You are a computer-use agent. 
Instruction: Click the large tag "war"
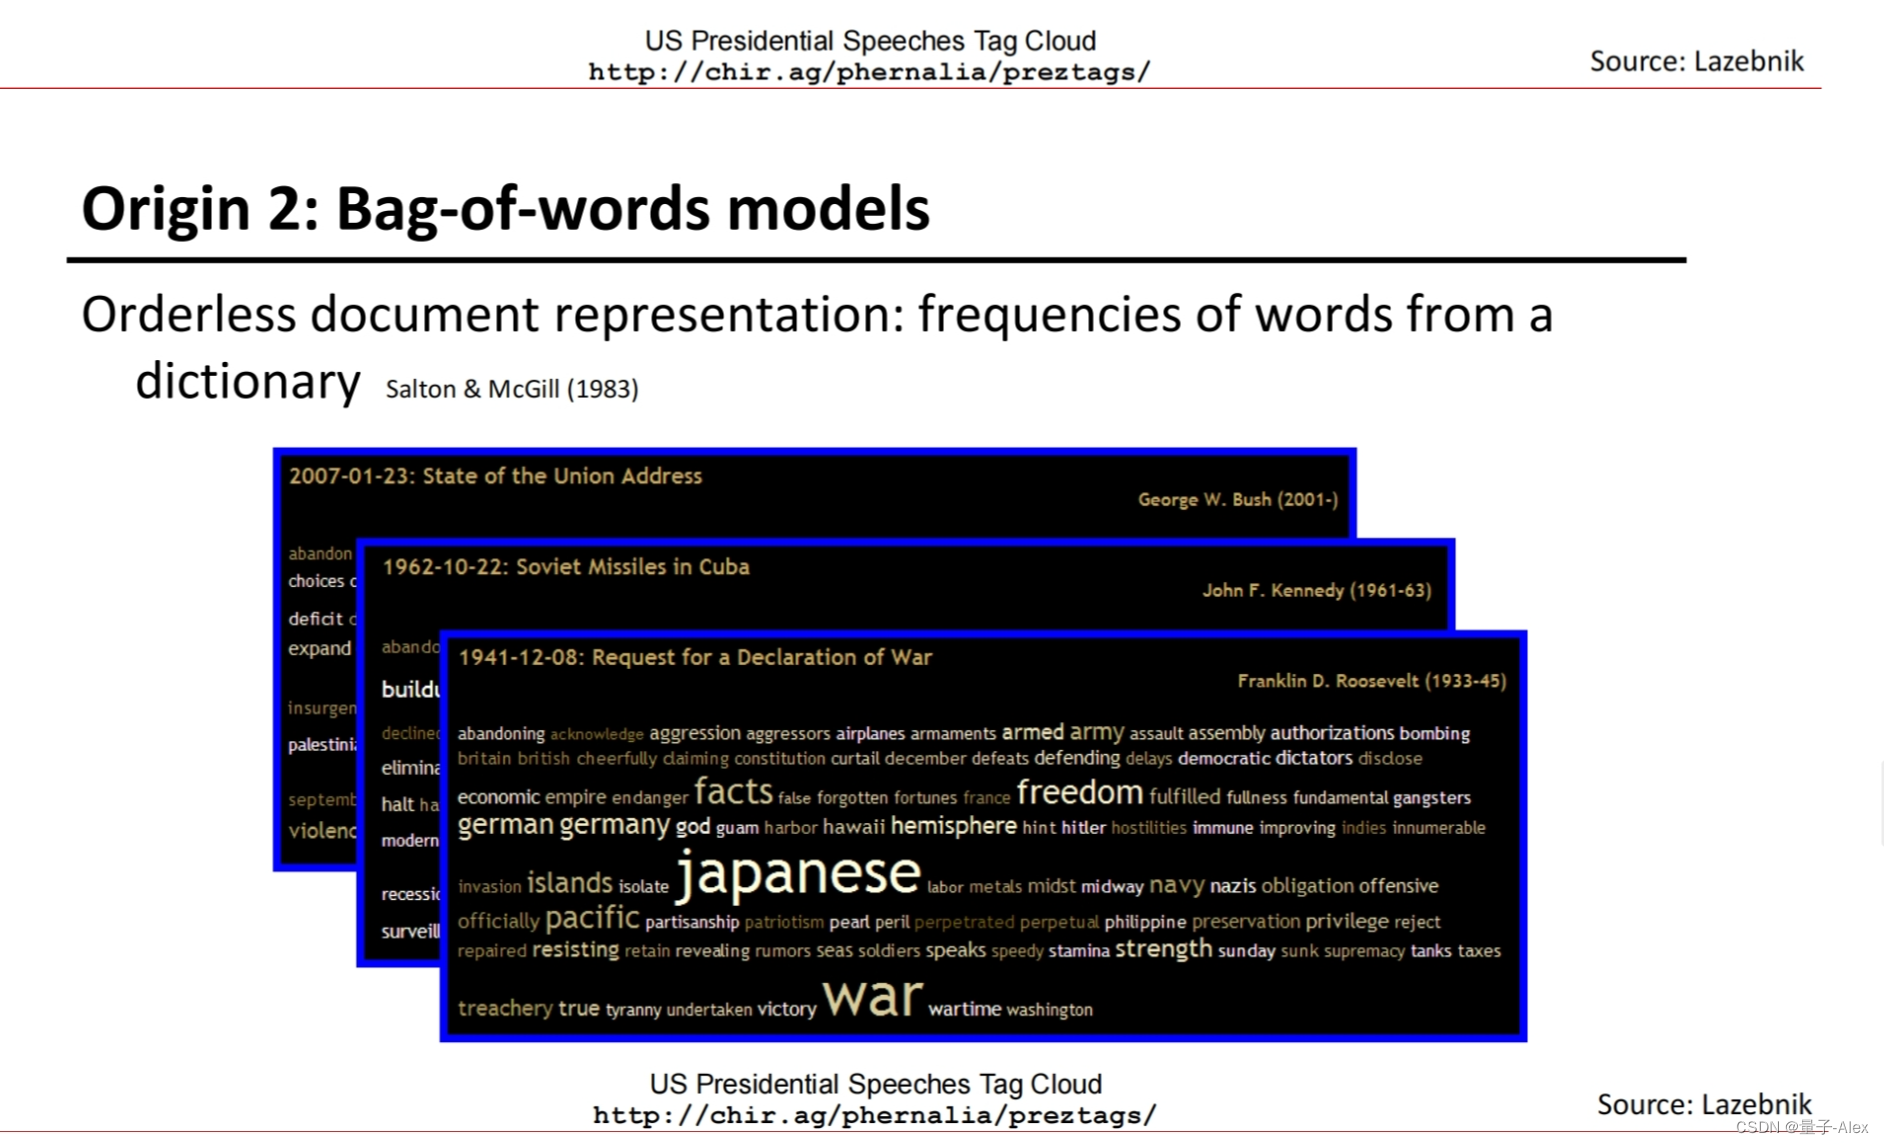click(x=872, y=996)
